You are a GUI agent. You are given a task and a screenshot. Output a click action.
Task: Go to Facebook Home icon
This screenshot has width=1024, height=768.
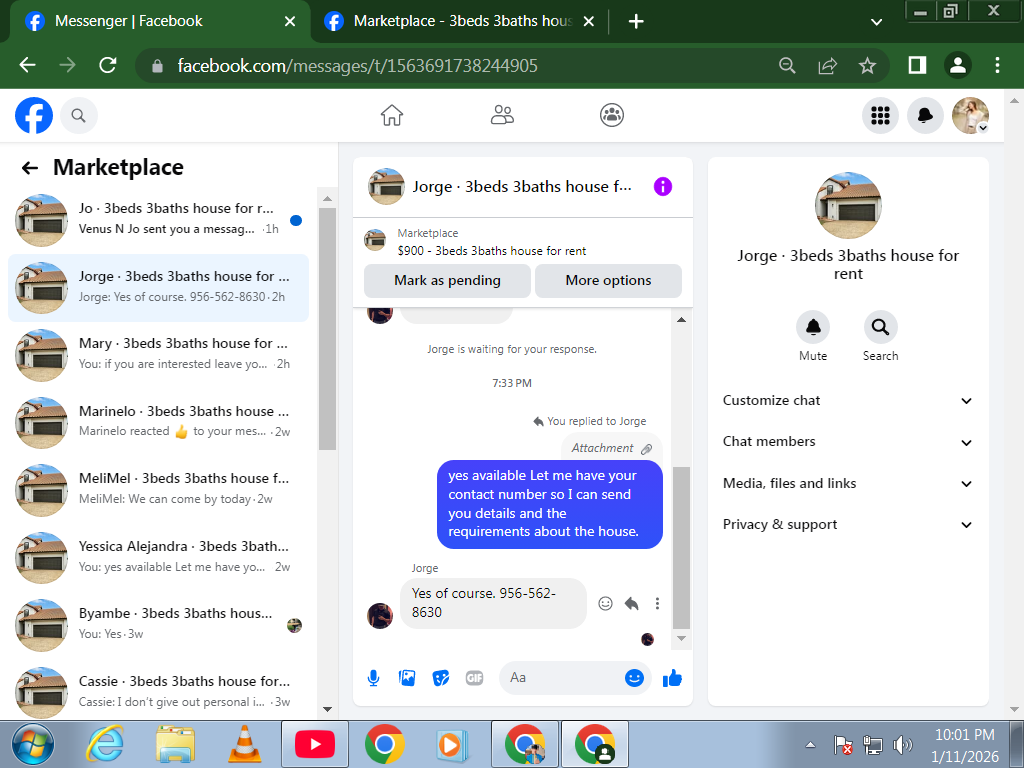click(x=392, y=116)
